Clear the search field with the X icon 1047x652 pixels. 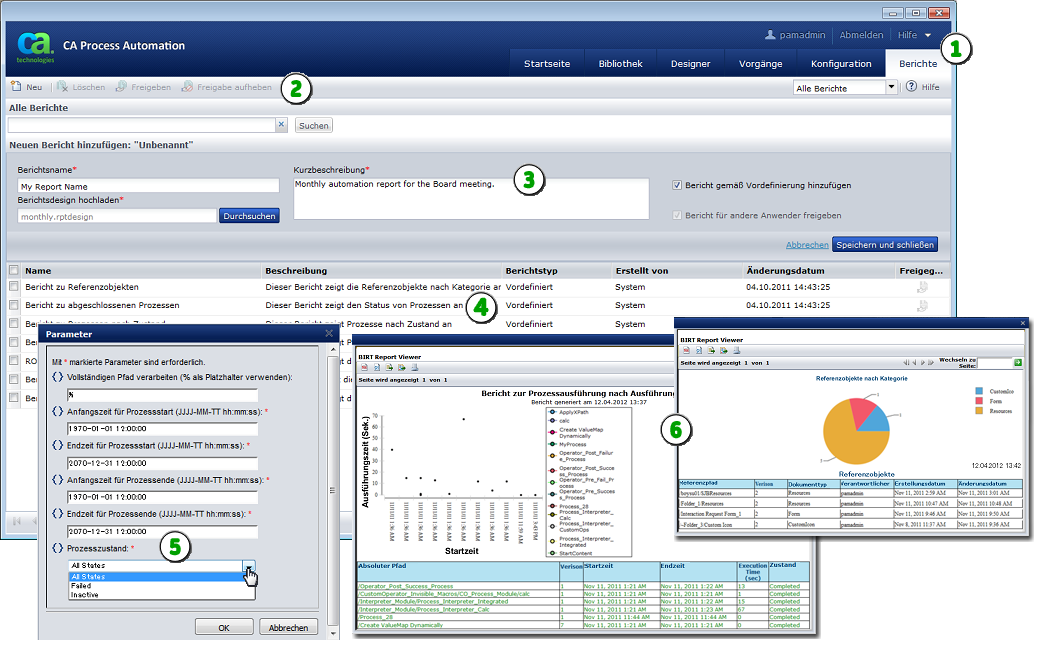click(281, 125)
